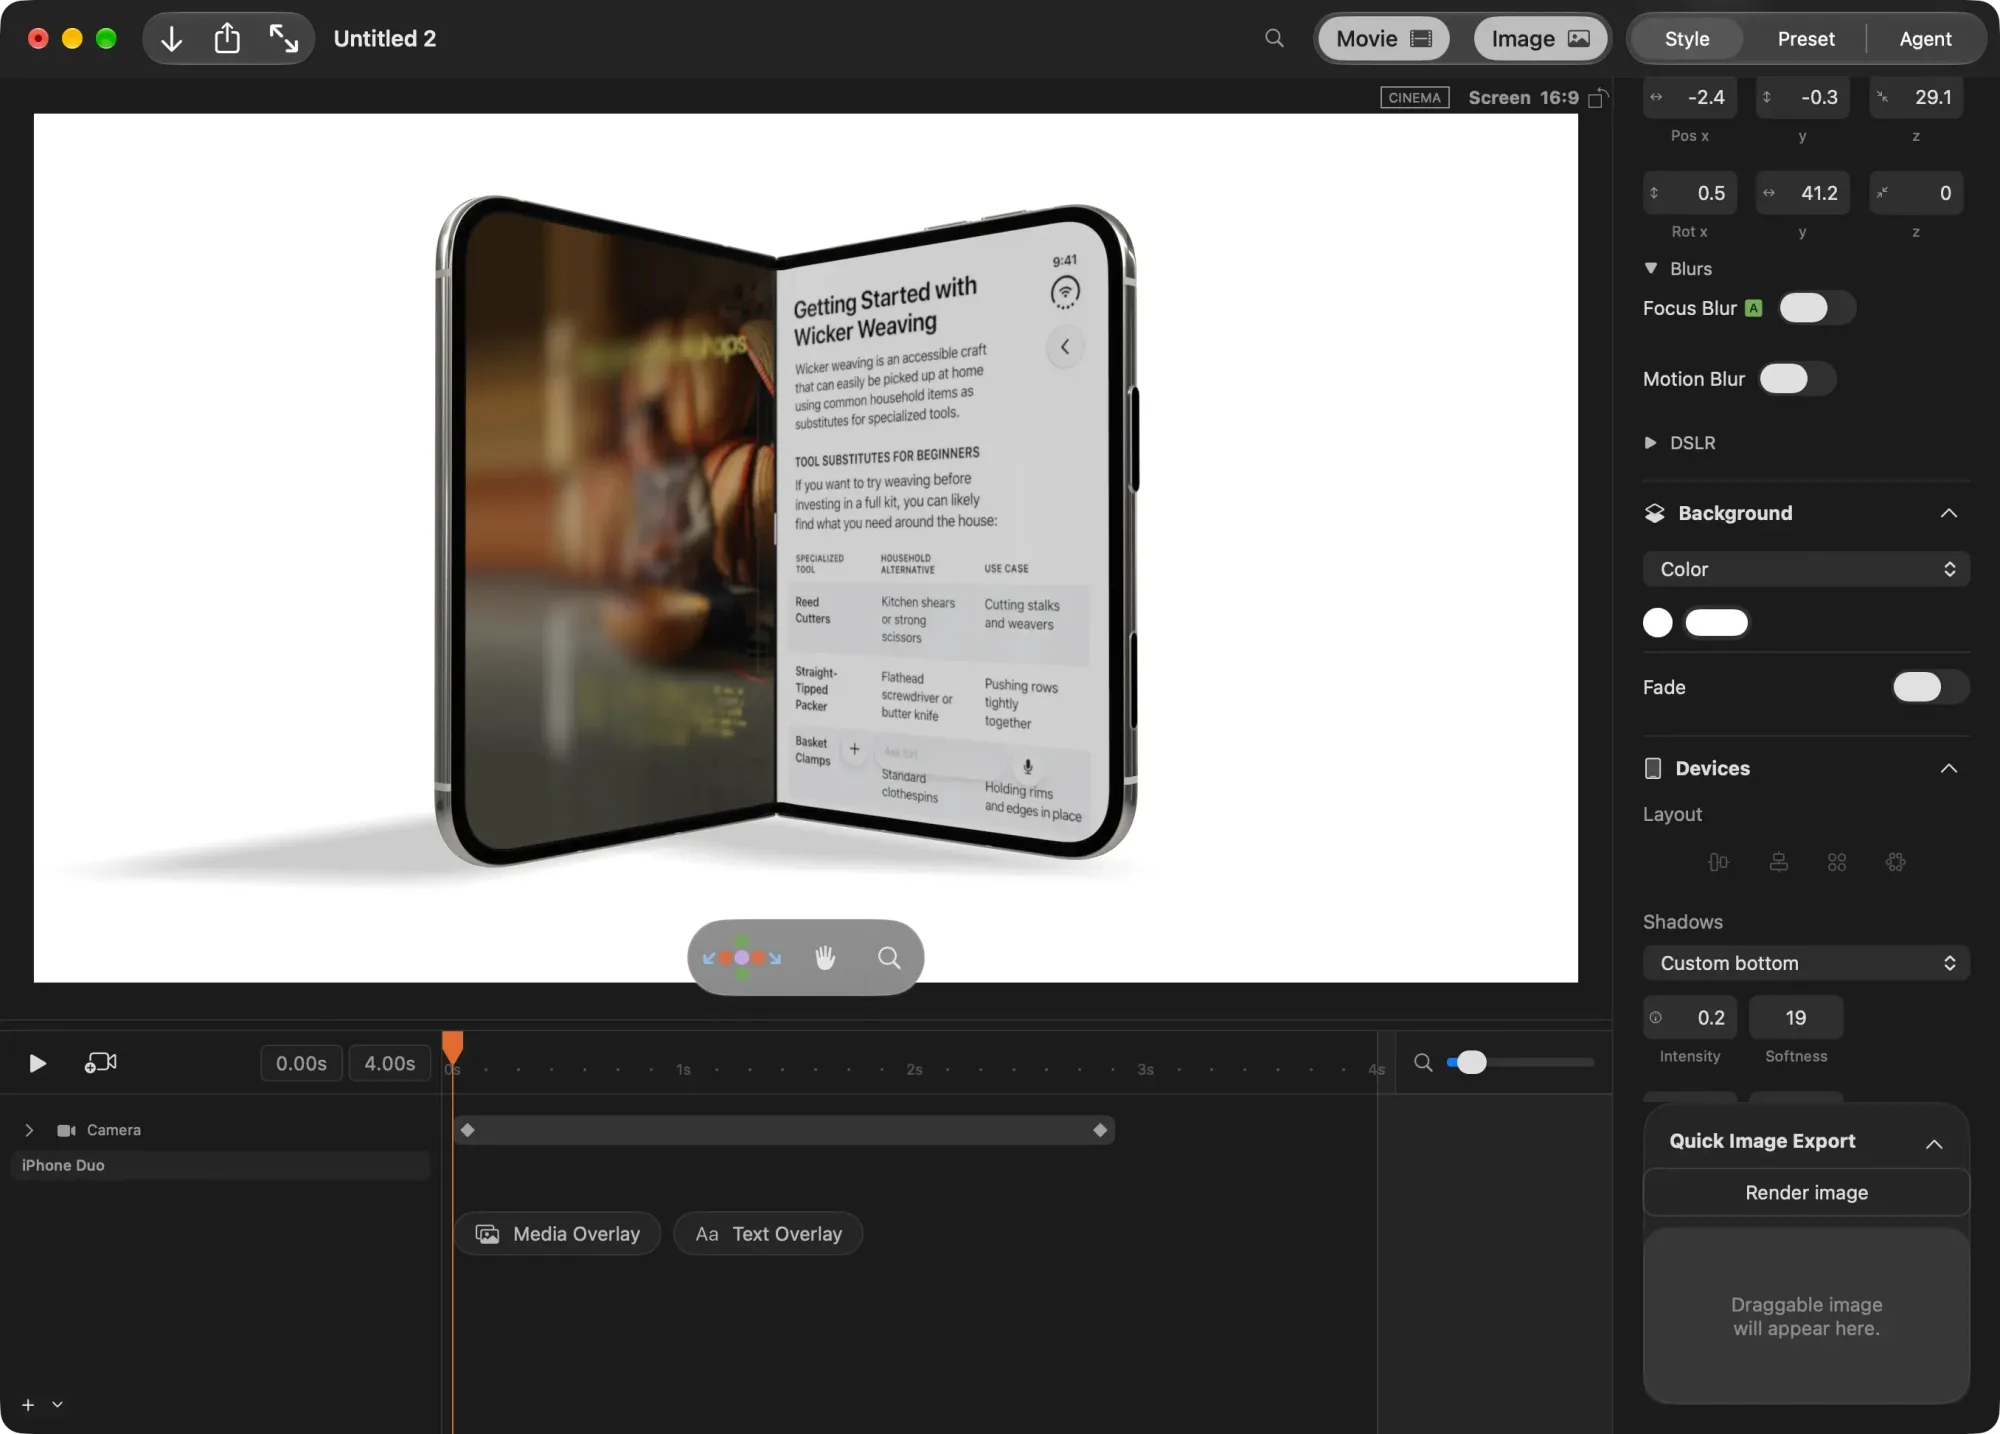Click the plus add icon at bottom left

point(28,1405)
